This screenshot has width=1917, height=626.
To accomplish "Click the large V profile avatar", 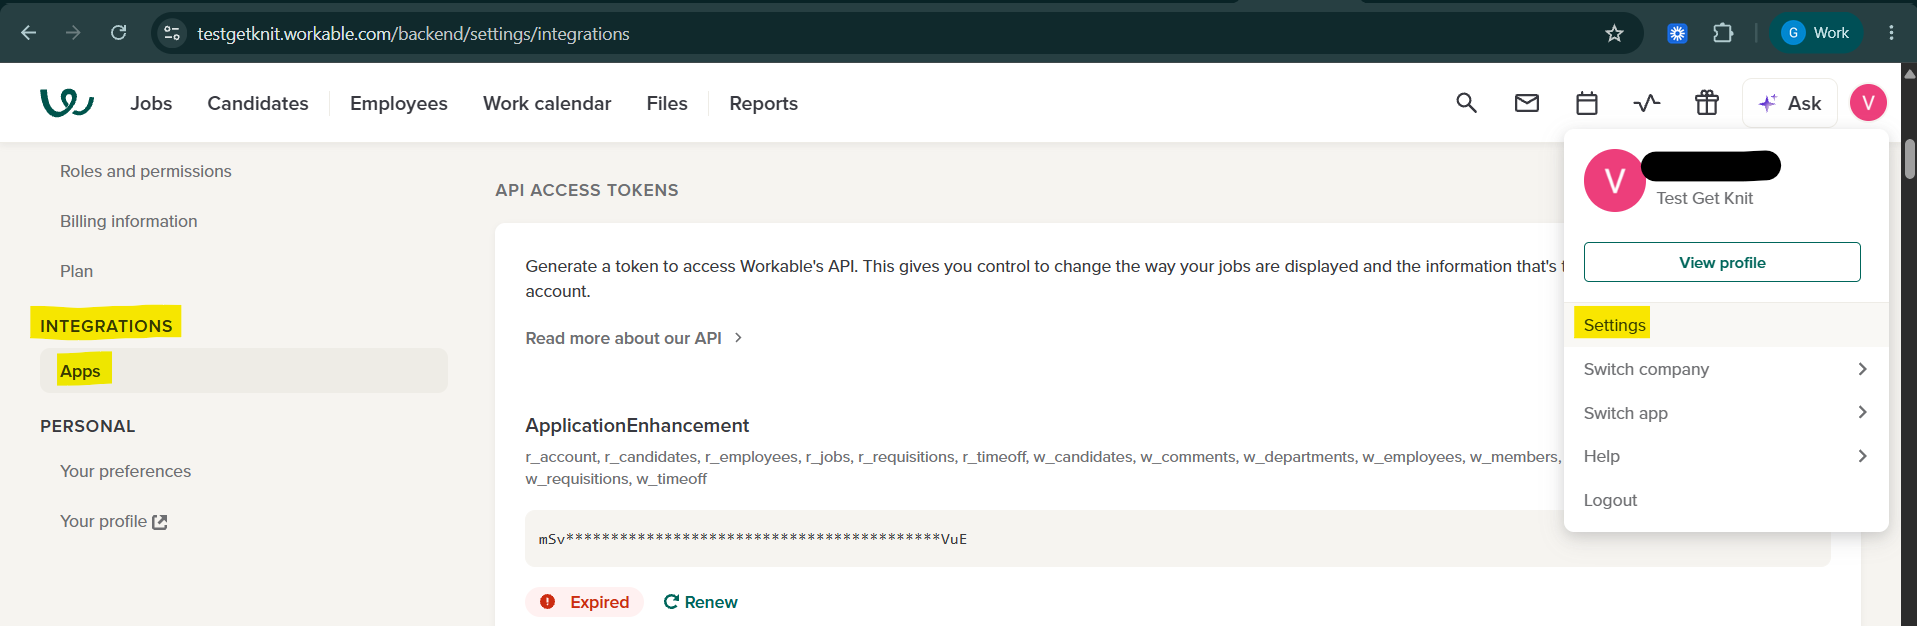I will click(x=1614, y=180).
